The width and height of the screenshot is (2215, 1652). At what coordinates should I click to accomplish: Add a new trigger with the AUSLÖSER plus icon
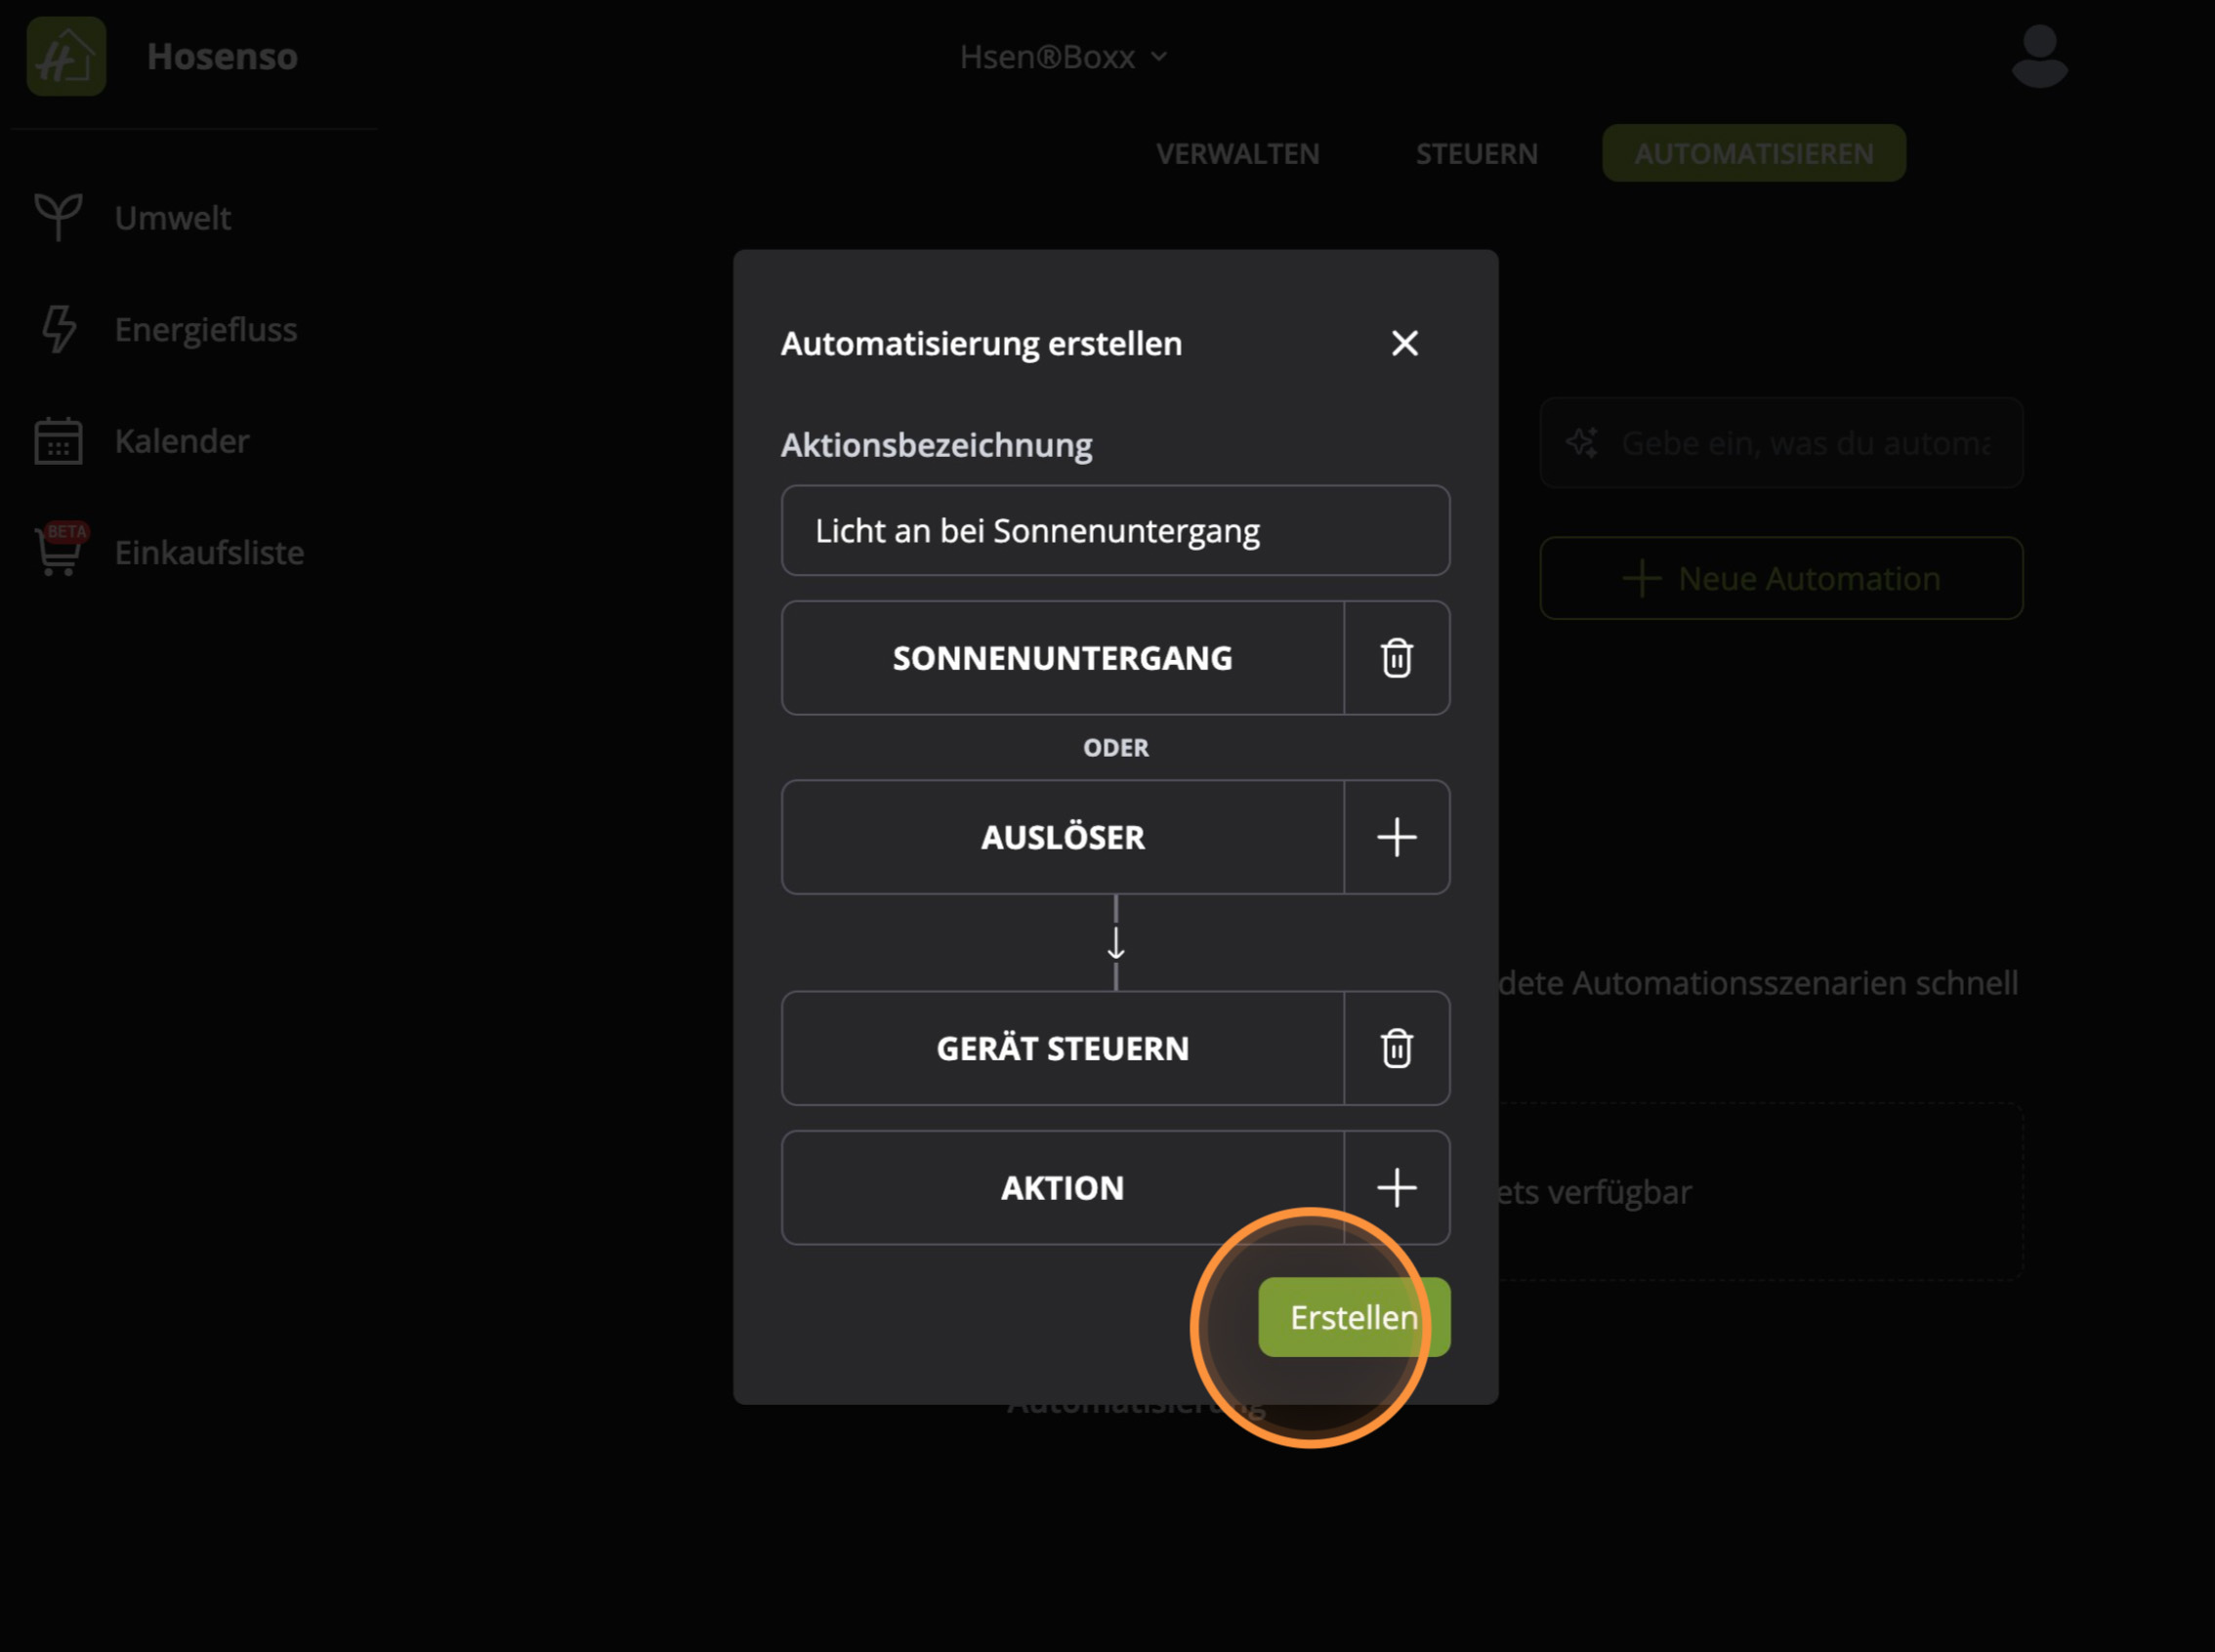[x=1396, y=837]
